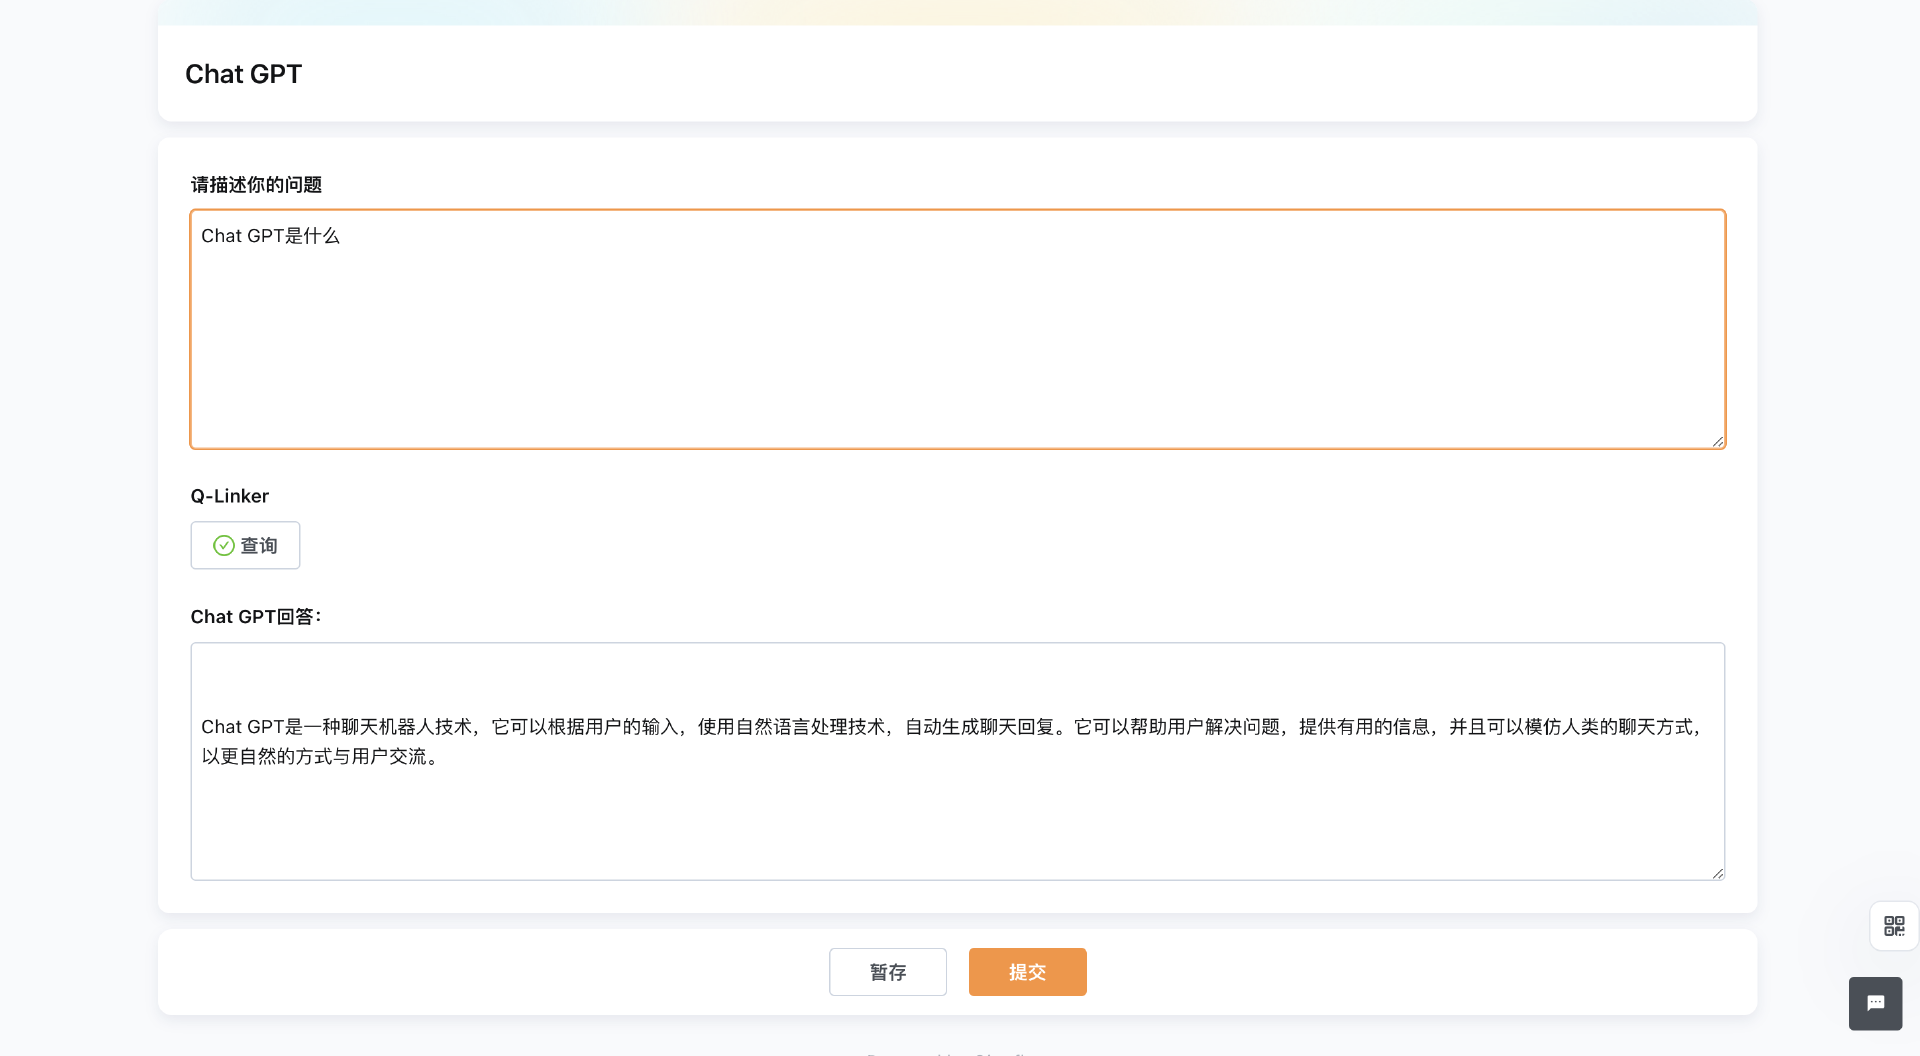Submit the form with 提交

pos(1027,972)
